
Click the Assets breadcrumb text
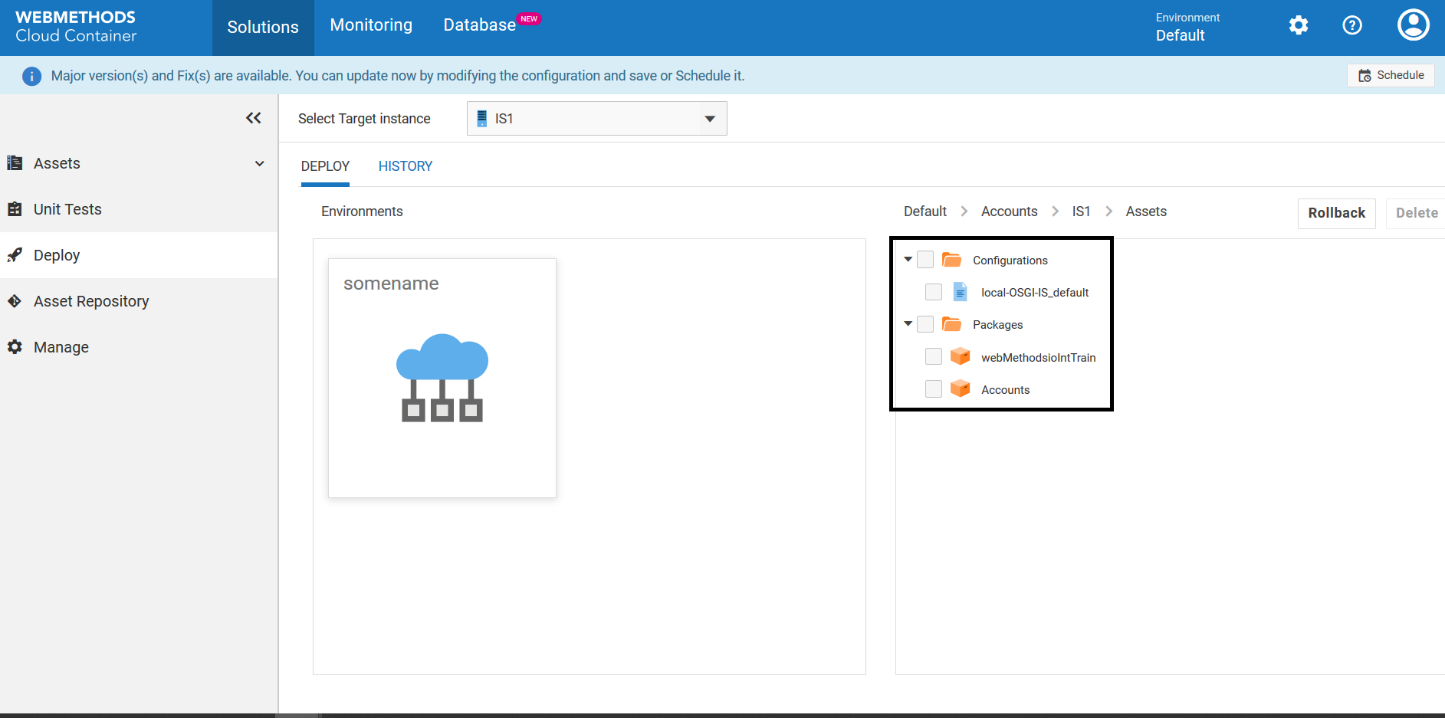pyautogui.click(x=1146, y=211)
